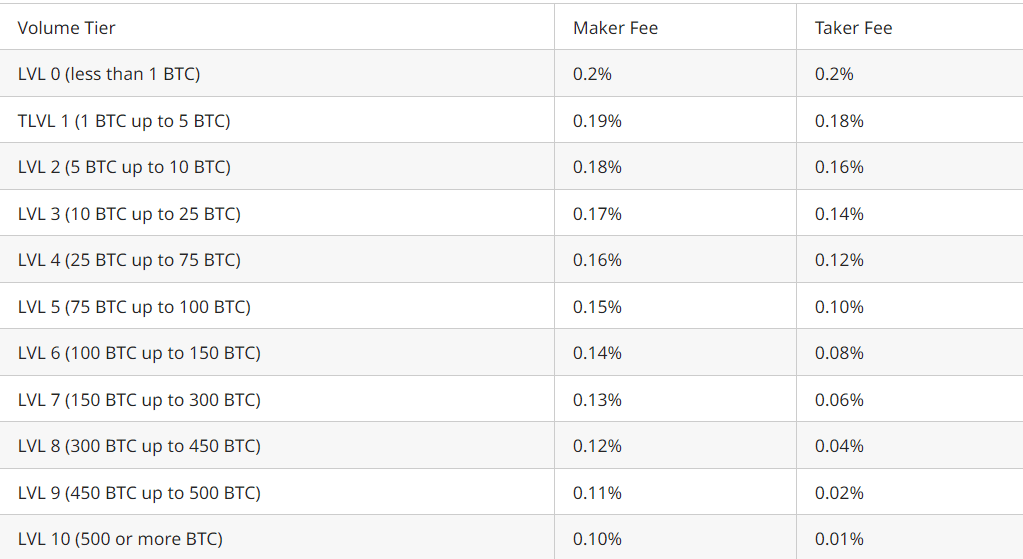This screenshot has width=1023, height=559.
Task: Click the 0.19% maker fee value
Action: coord(597,121)
